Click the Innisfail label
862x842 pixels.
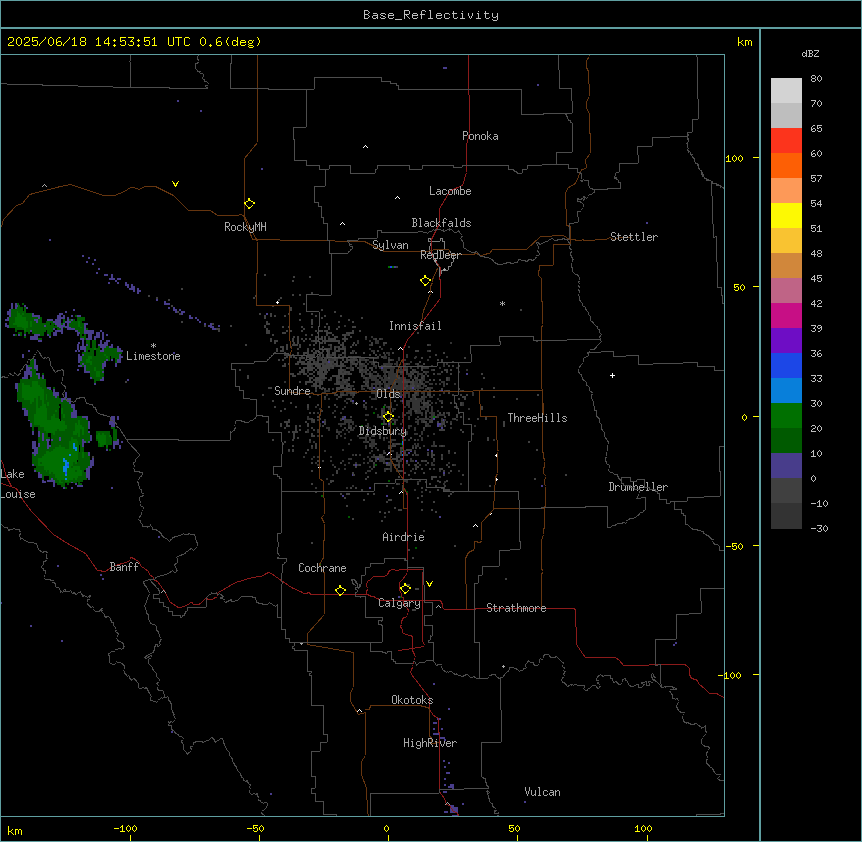tap(415, 326)
